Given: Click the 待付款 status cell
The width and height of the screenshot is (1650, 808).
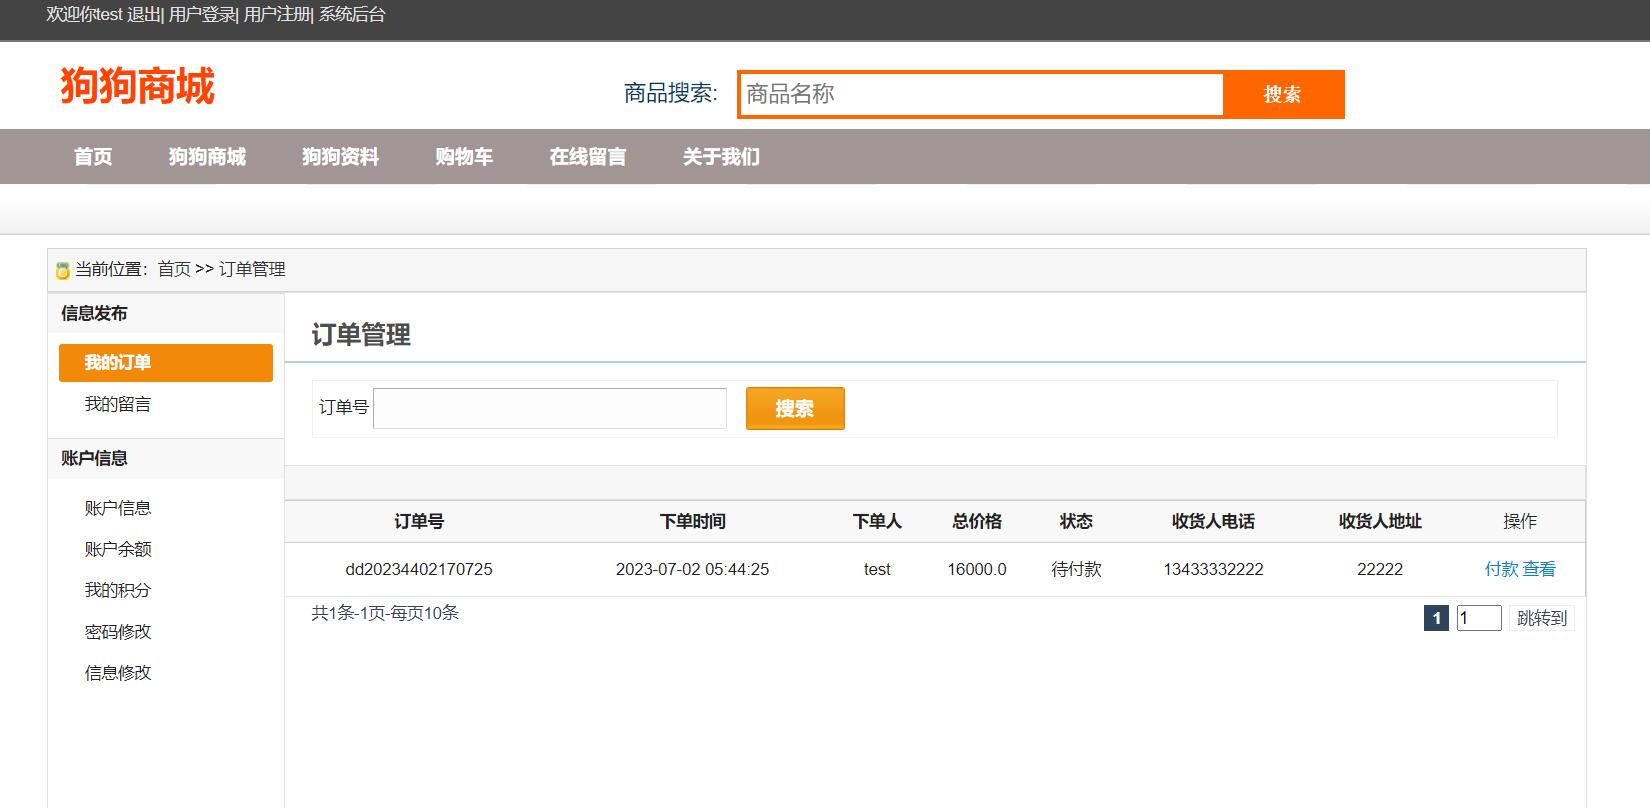Looking at the screenshot, I should [x=1076, y=569].
